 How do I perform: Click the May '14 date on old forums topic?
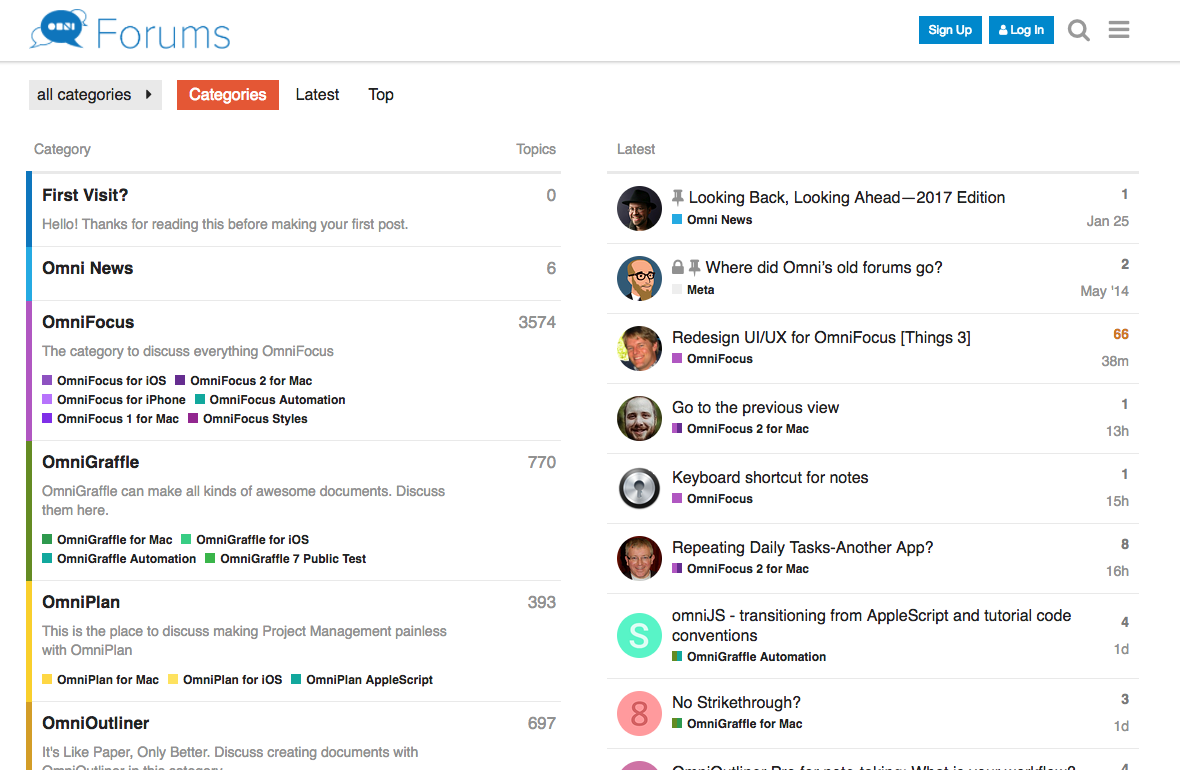1105,291
